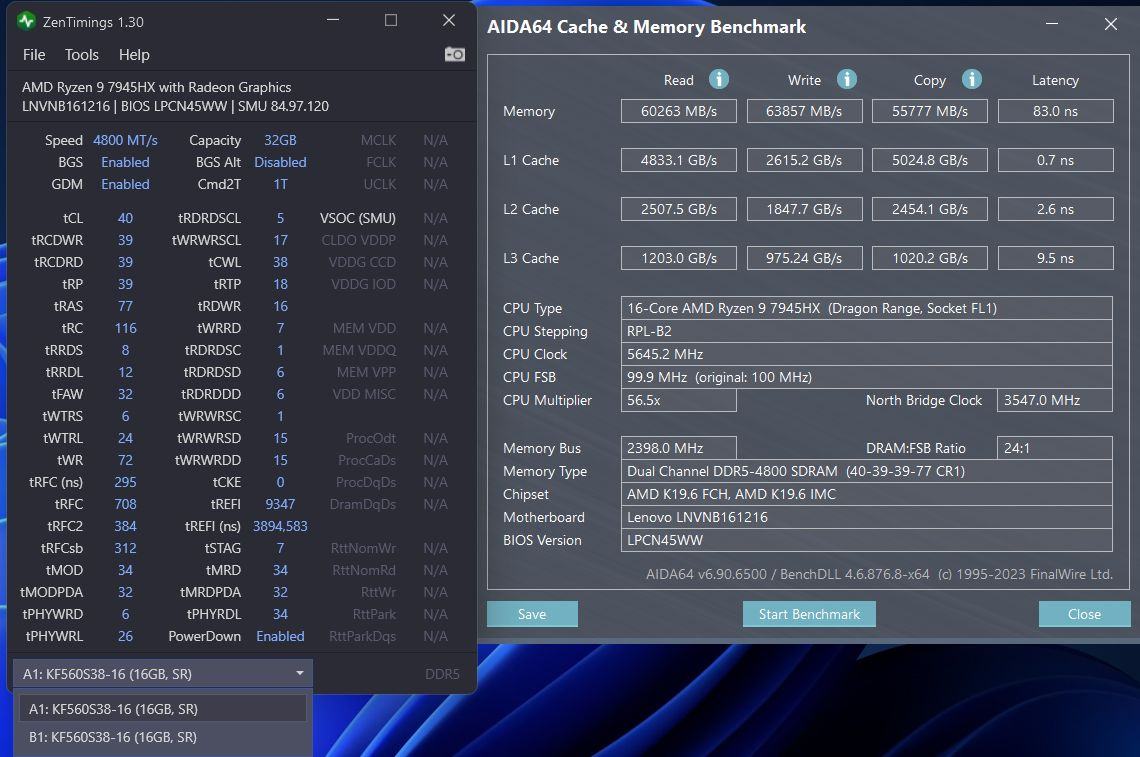This screenshot has height=757, width=1140.
Task: Click the PowerDown value Enabled
Action: coord(280,636)
